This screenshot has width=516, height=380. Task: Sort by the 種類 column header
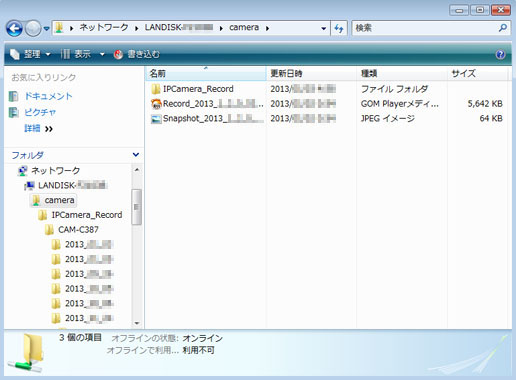tap(402, 73)
